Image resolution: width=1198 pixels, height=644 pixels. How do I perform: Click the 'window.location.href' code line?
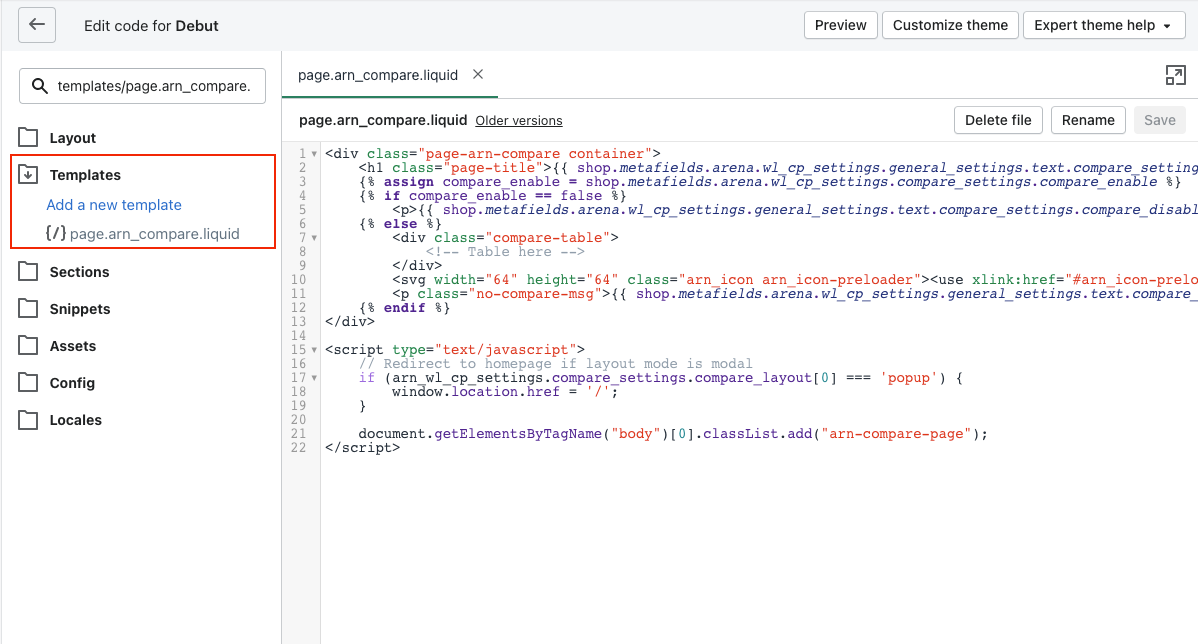505,391
